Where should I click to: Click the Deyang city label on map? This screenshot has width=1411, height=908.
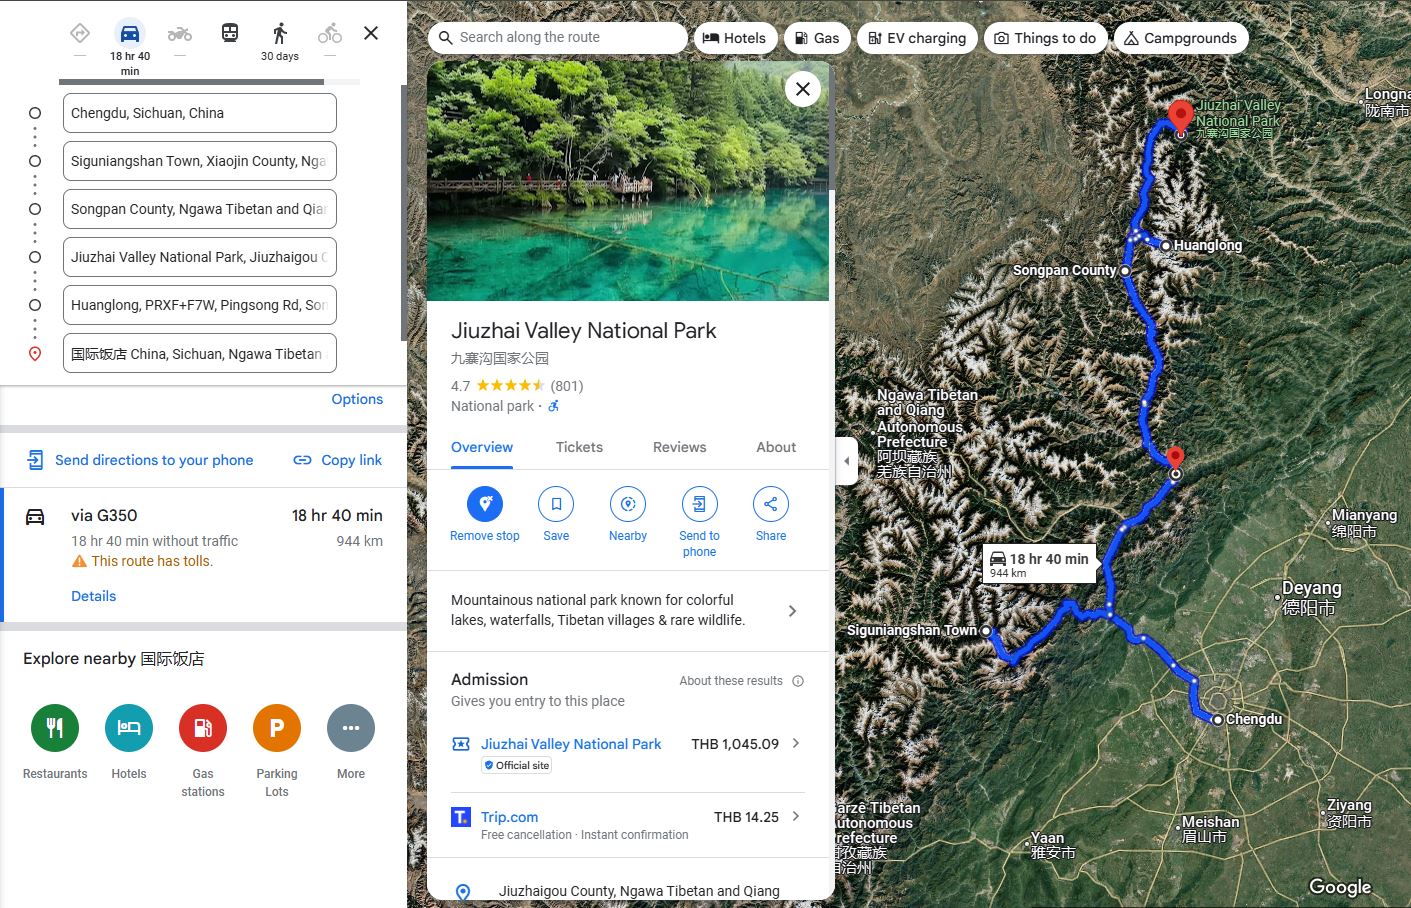[1311, 597]
